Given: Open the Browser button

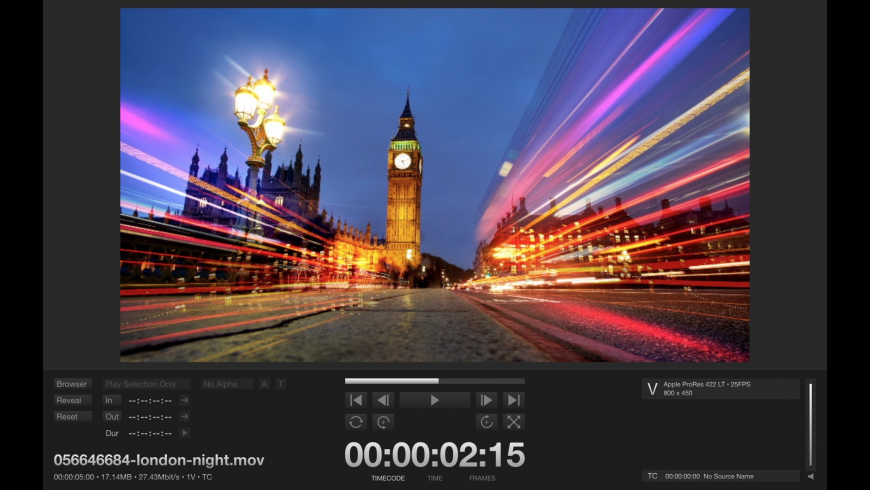Looking at the screenshot, I should [72, 384].
